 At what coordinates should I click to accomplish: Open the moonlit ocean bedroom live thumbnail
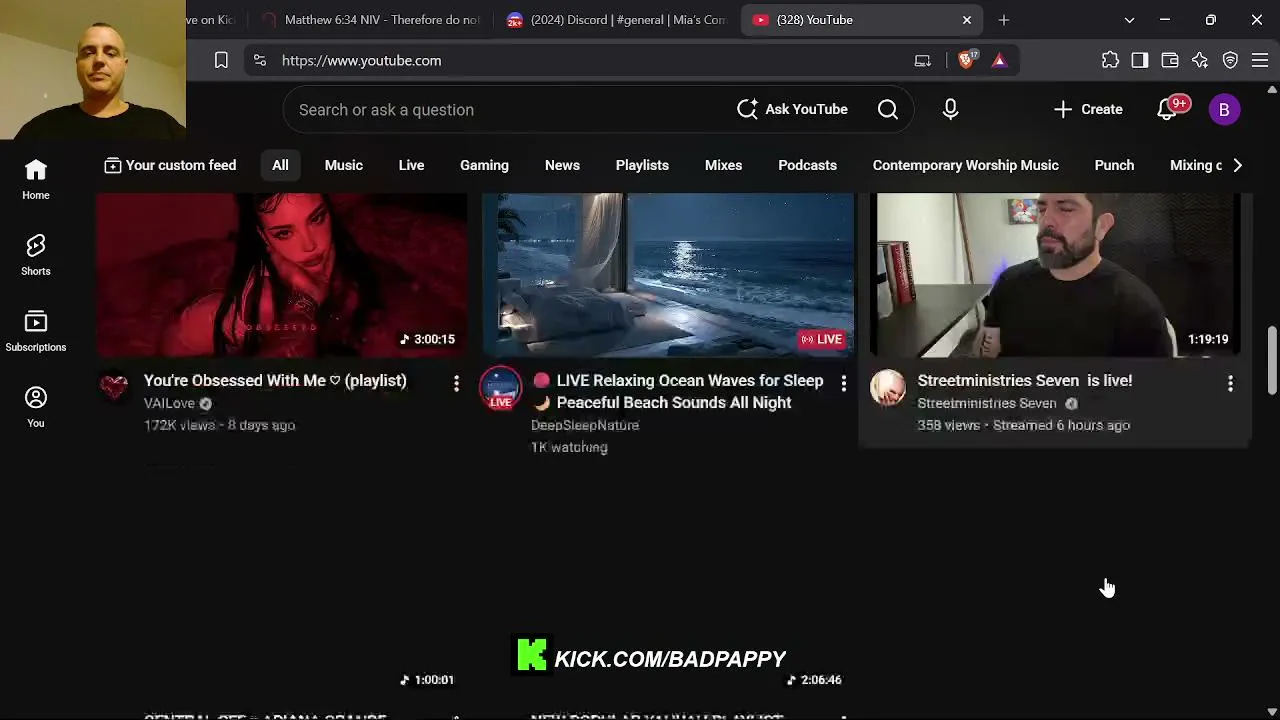669,275
